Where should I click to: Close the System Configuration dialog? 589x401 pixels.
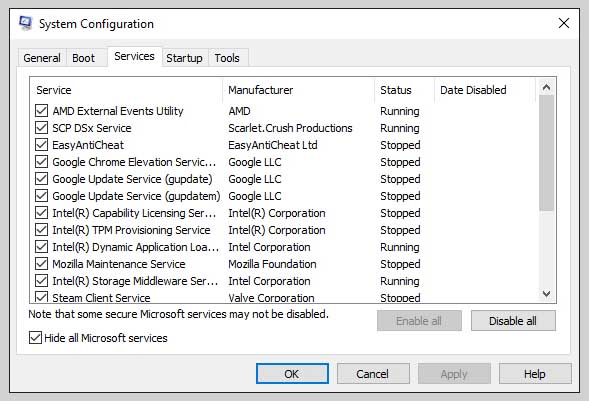click(563, 23)
